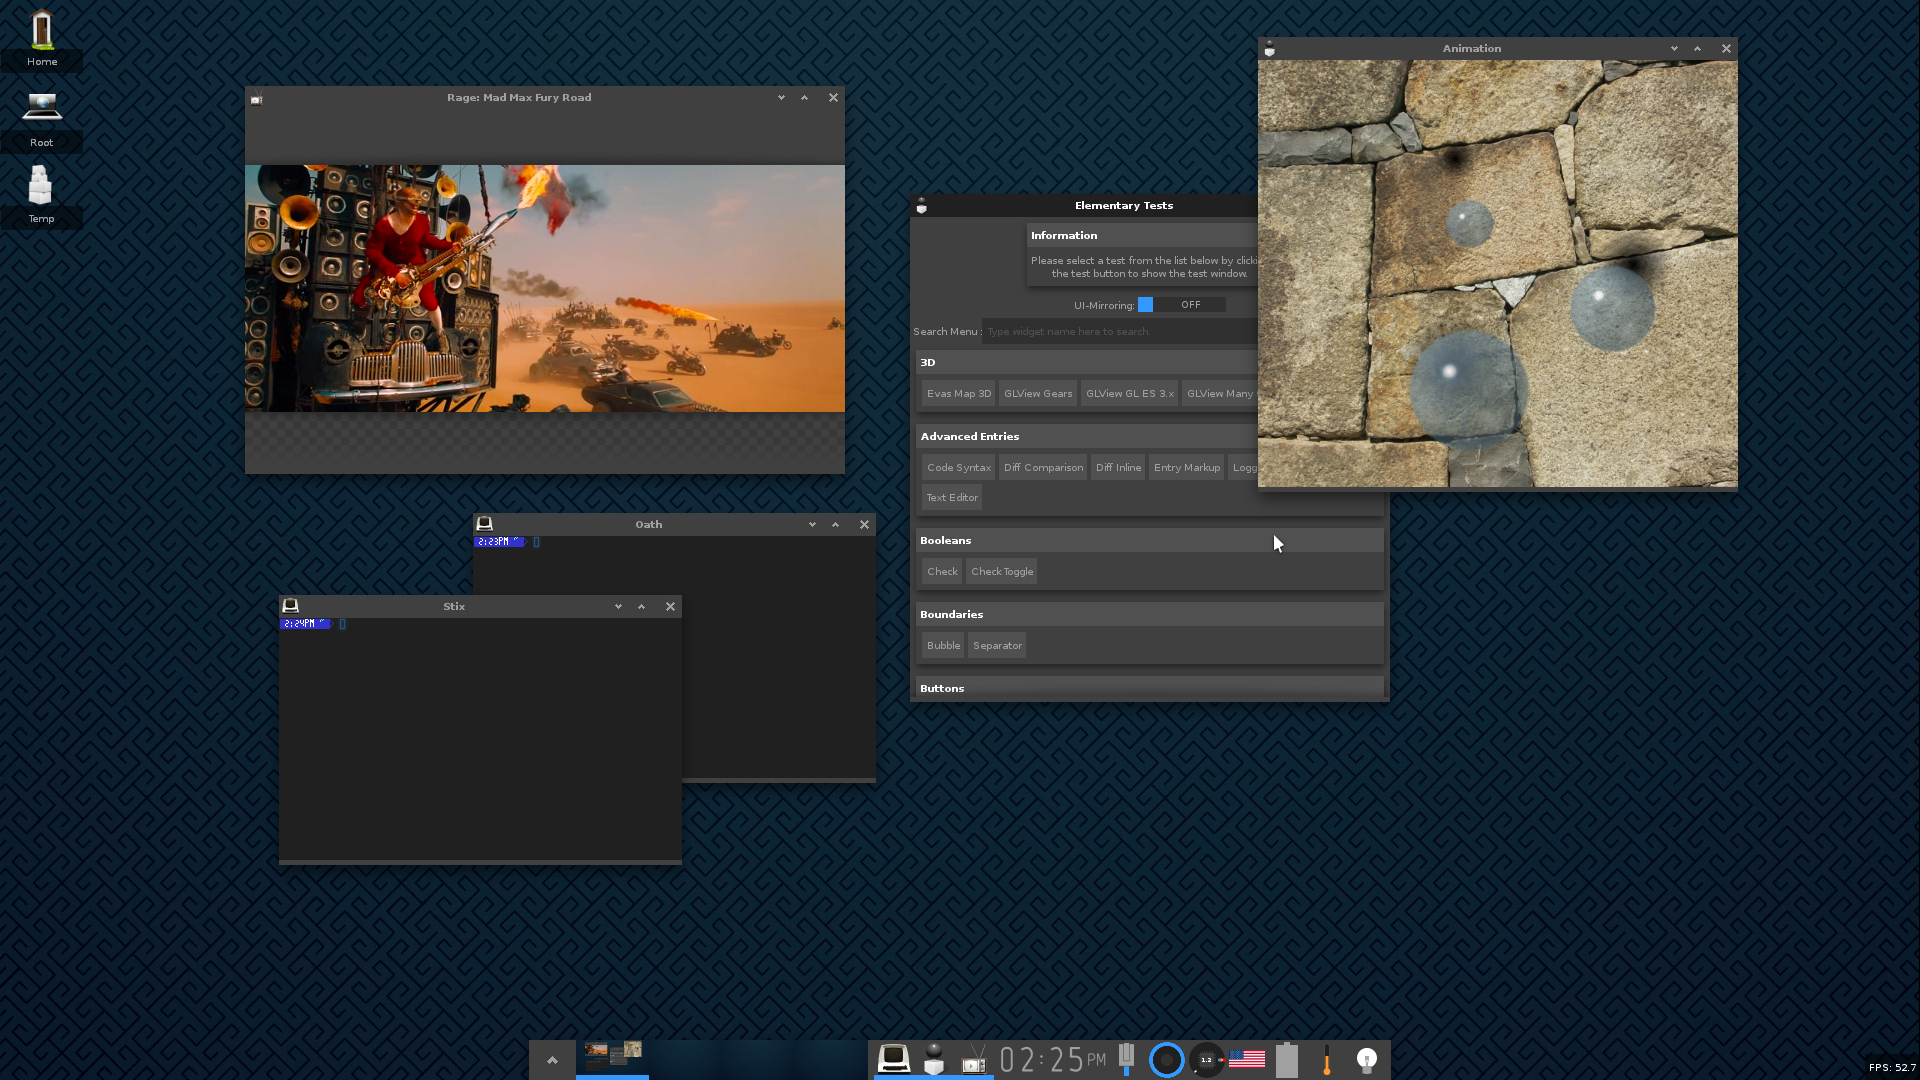
Task: Click the shelf clock showing 02:25 PM
Action: click(x=1053, y=1059)
